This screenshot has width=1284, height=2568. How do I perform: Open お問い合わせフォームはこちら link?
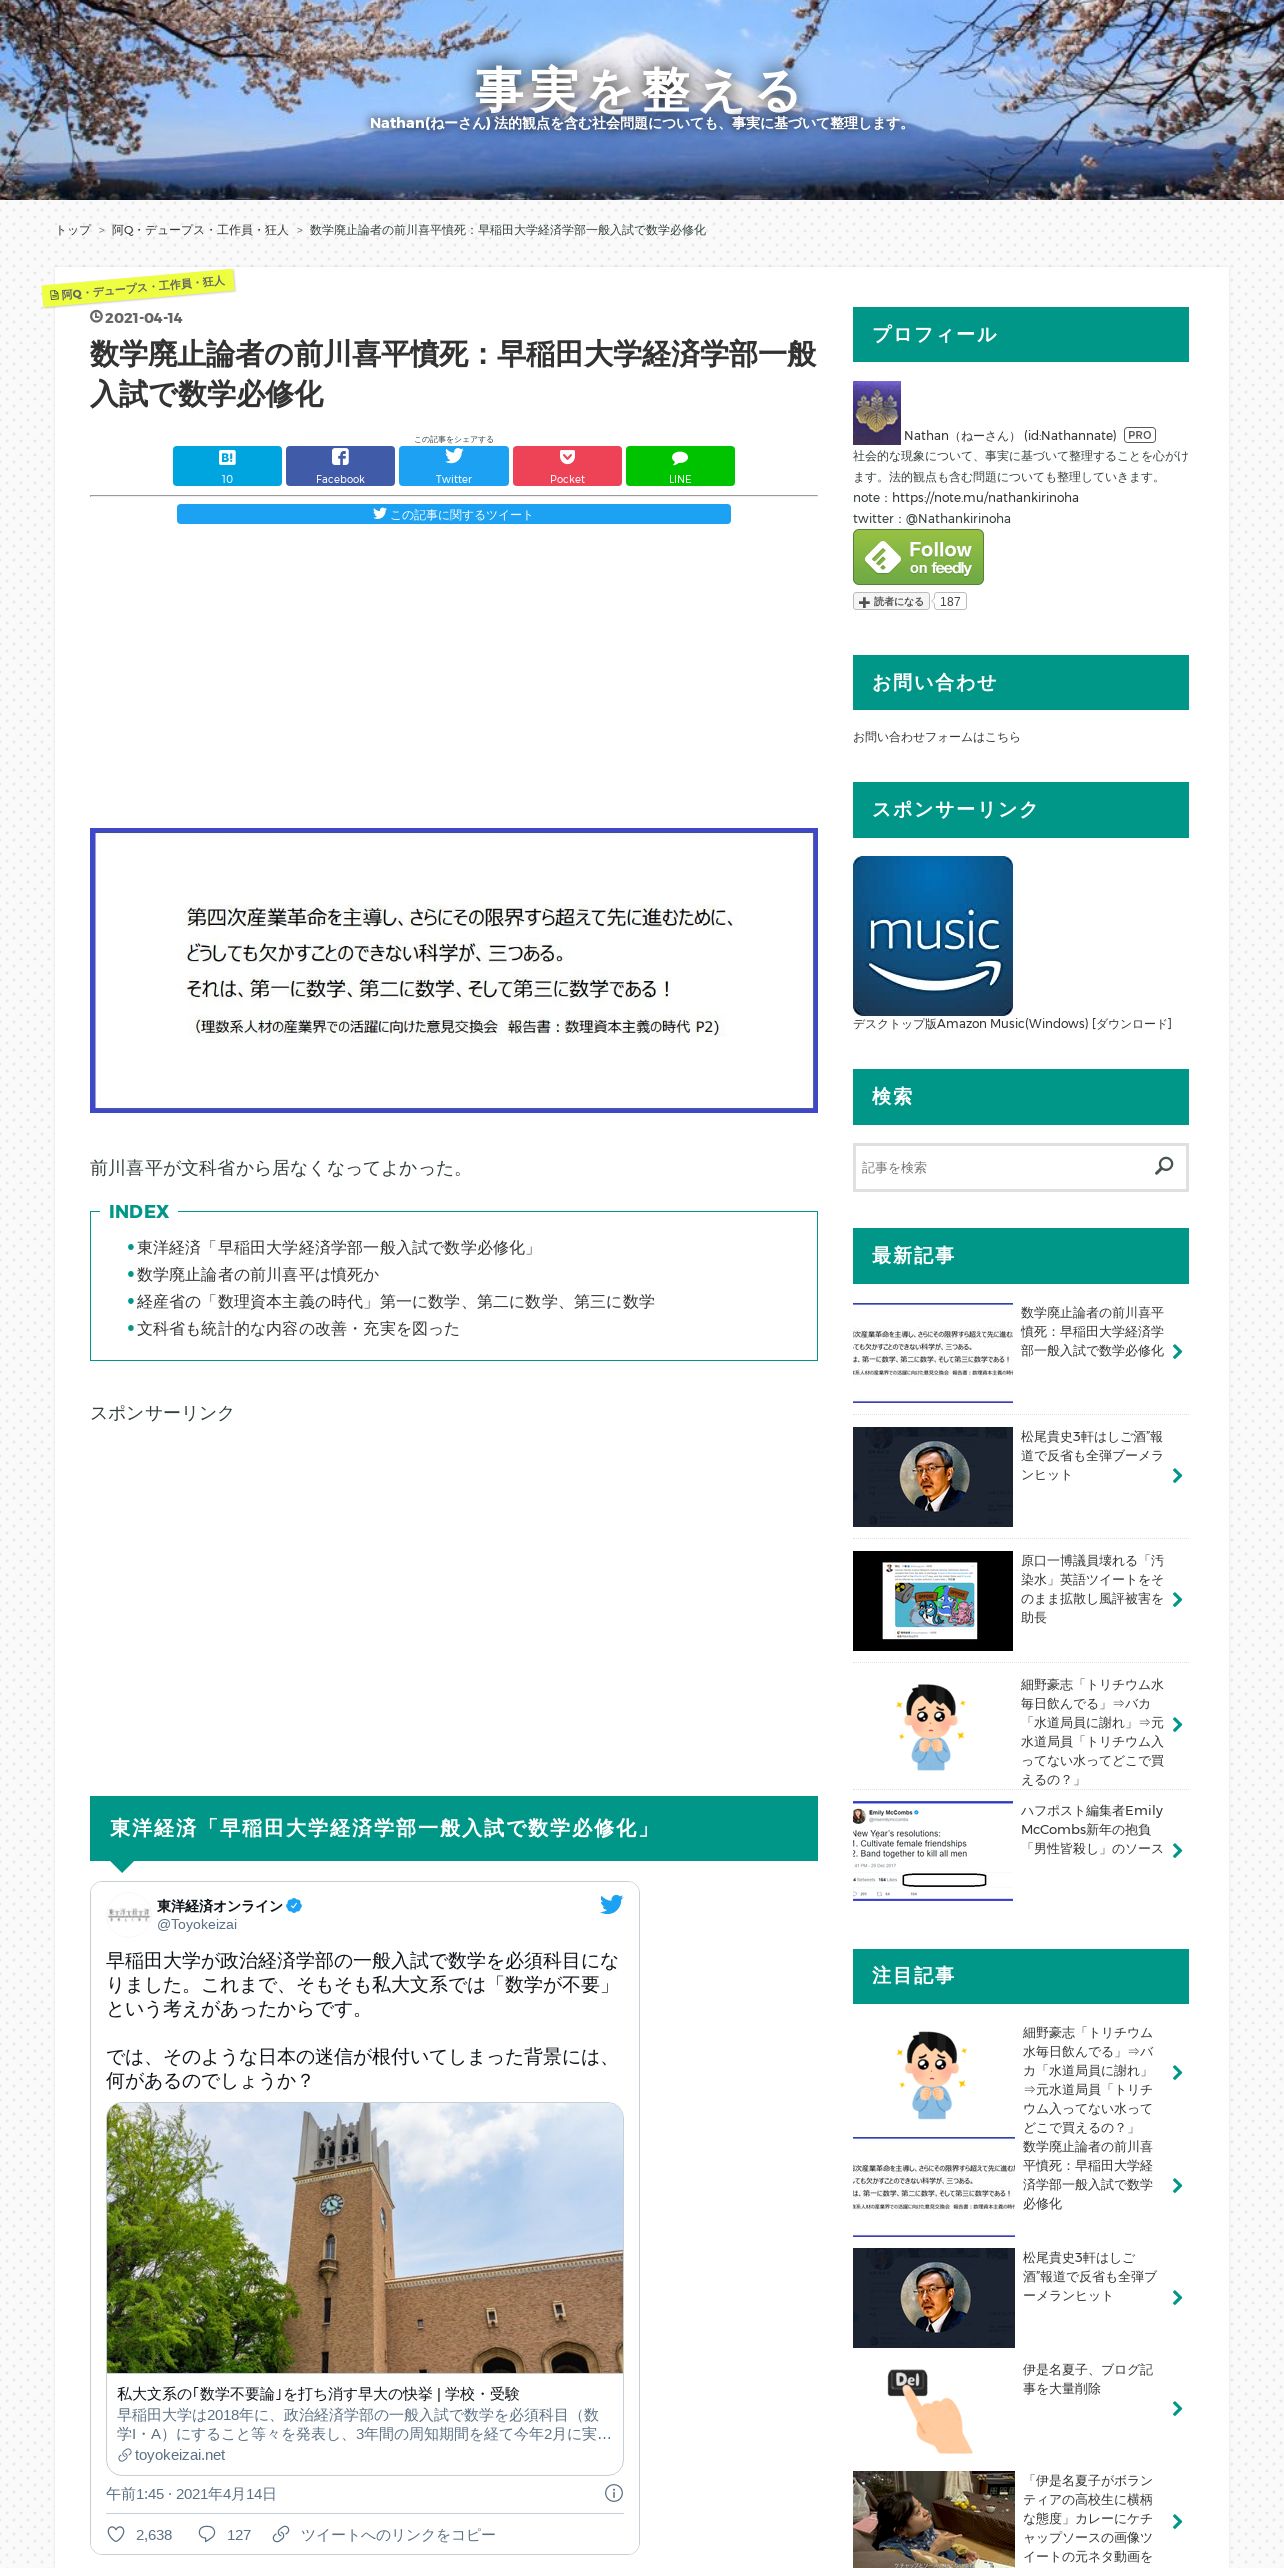click(x=936, y=737)
